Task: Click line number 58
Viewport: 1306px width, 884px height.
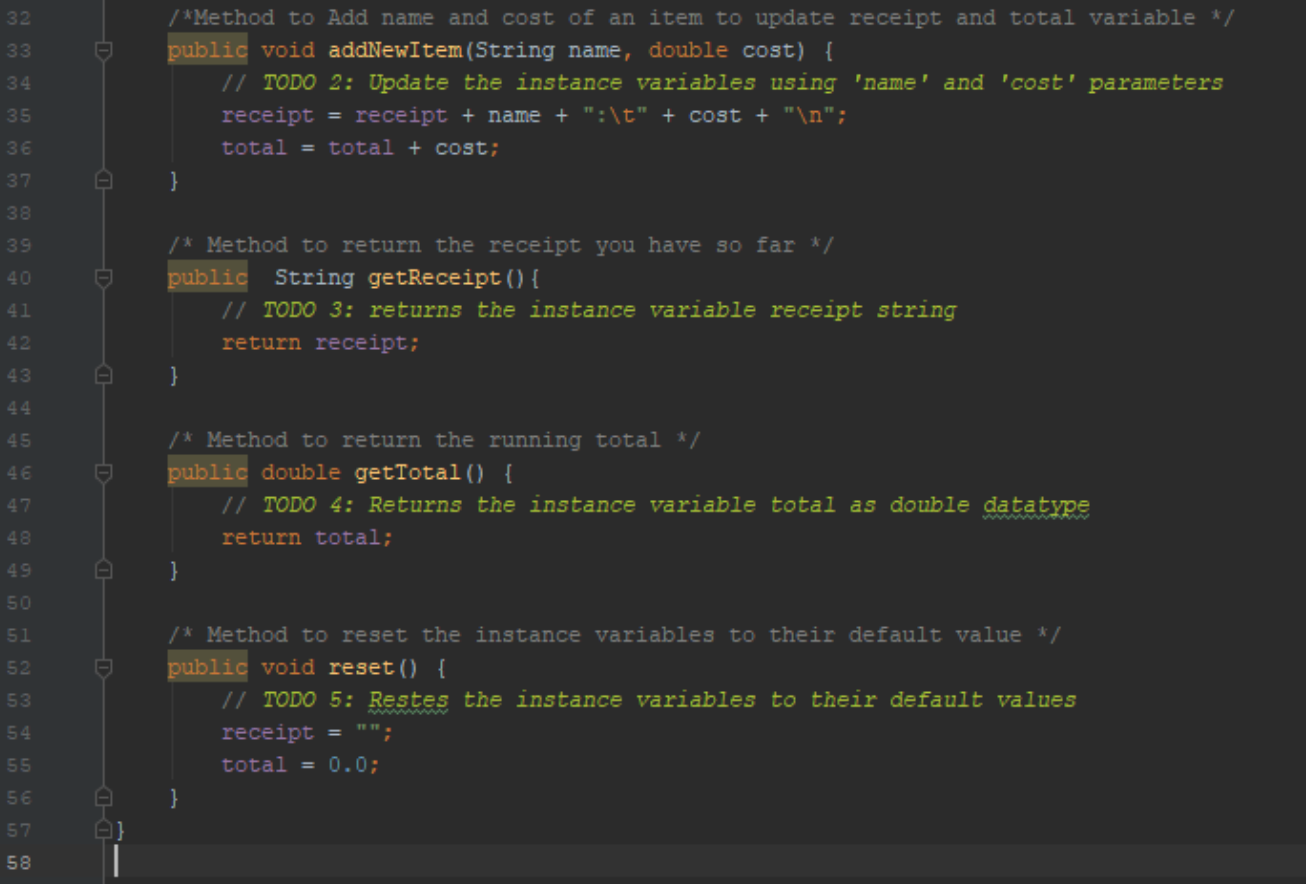Action: pyautogui.click(x=18, y=862)
